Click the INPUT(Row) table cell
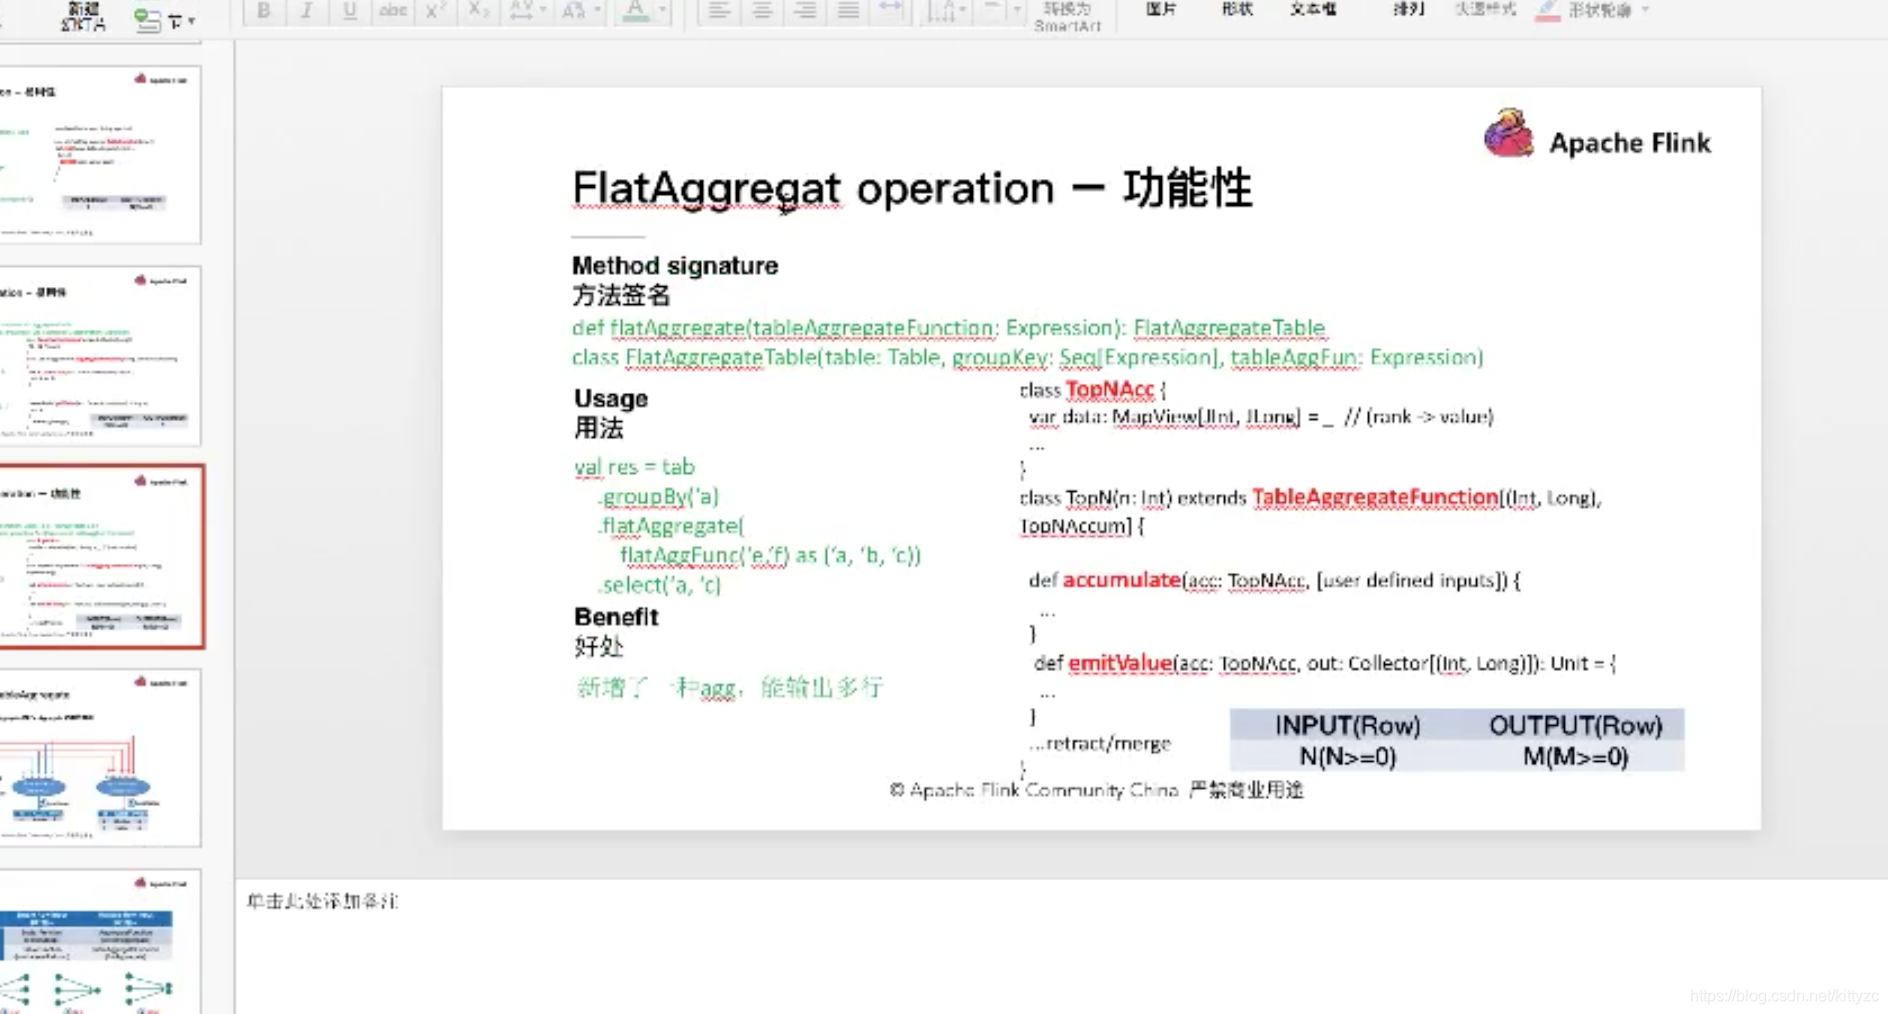1888x1014 pixels. pyautogui.click(x=1347, y=725)
